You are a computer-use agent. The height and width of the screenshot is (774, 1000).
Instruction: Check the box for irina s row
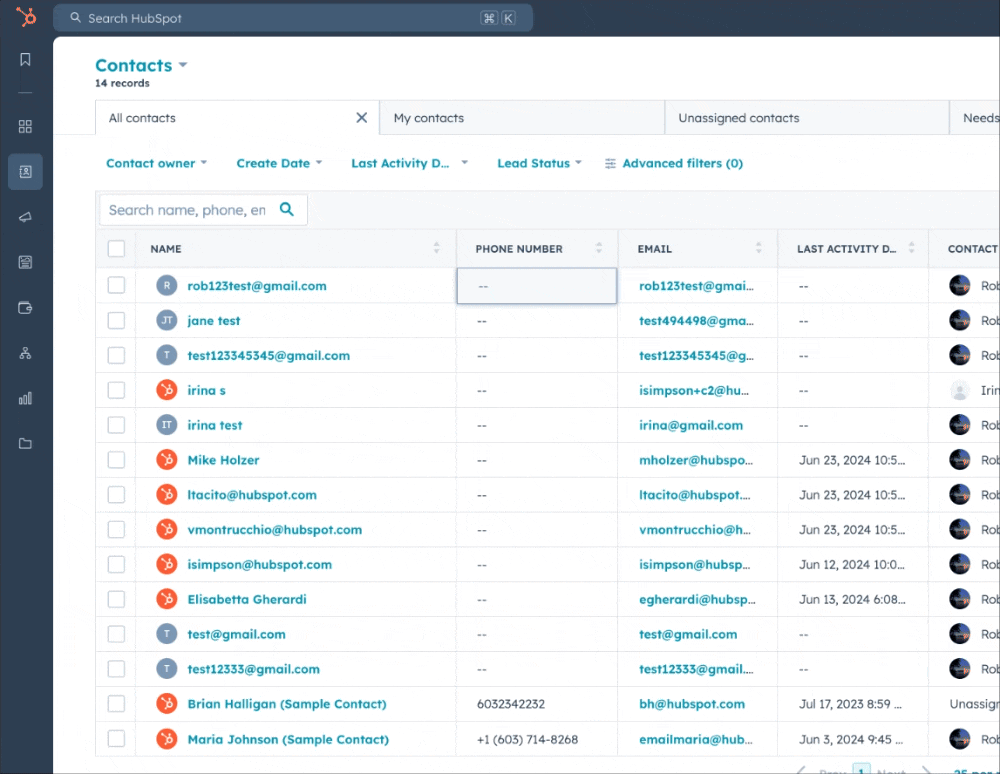(116, 390)
